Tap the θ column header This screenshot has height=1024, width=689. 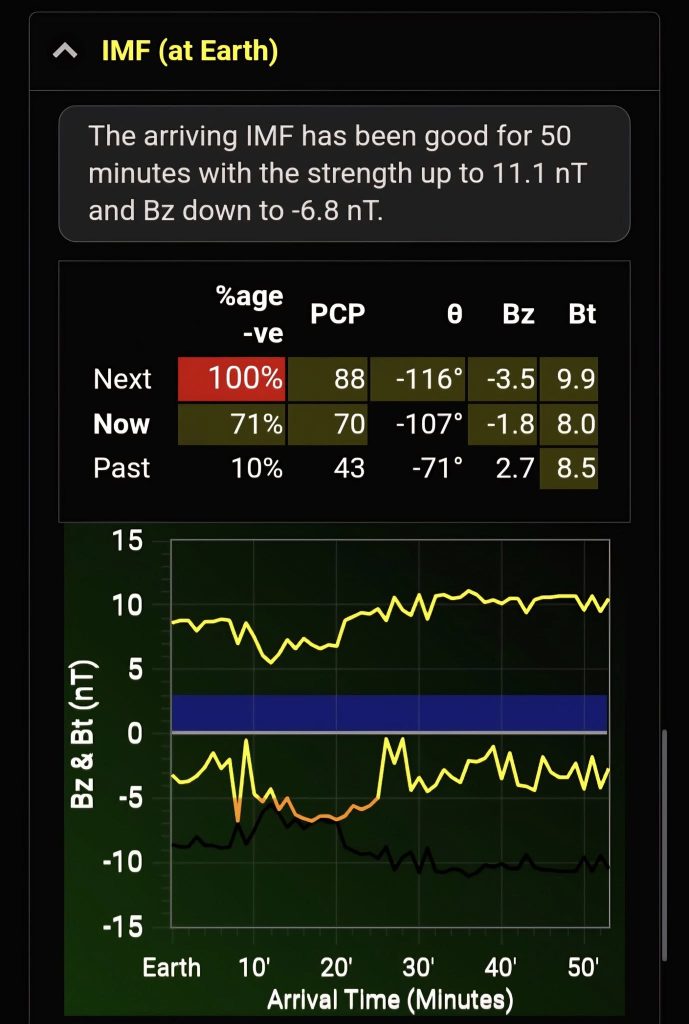454,314
